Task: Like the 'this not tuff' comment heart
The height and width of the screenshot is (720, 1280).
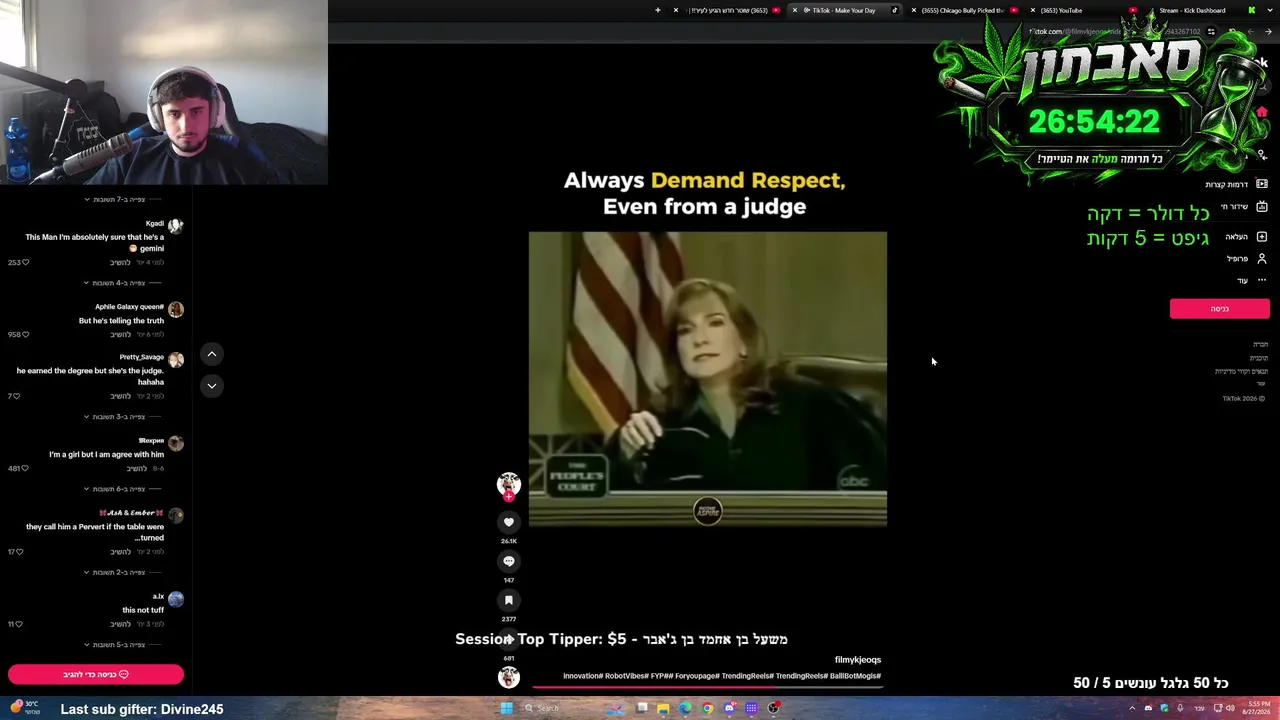Action: 18,624
